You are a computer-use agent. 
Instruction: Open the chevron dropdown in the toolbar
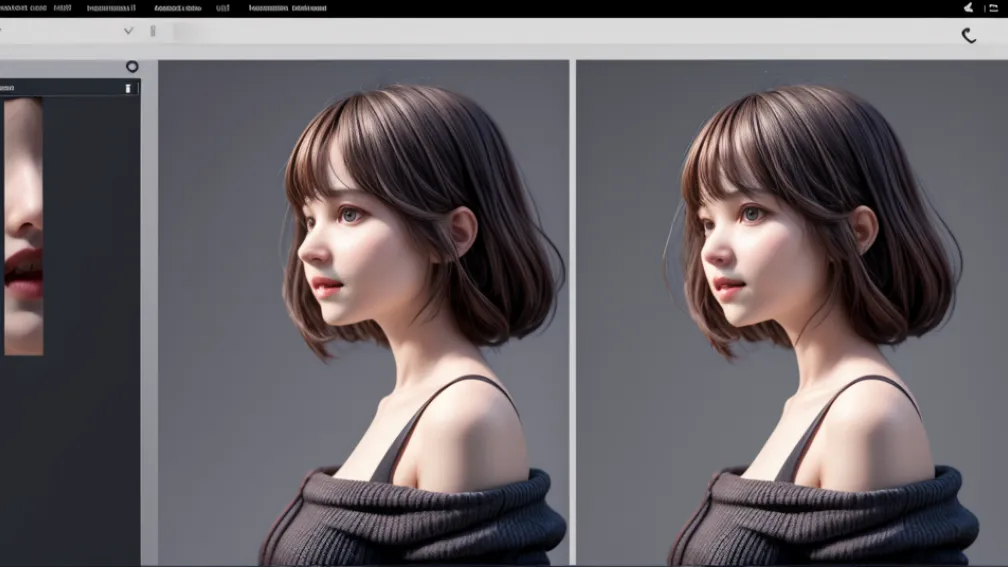click(x=129, y=31)
